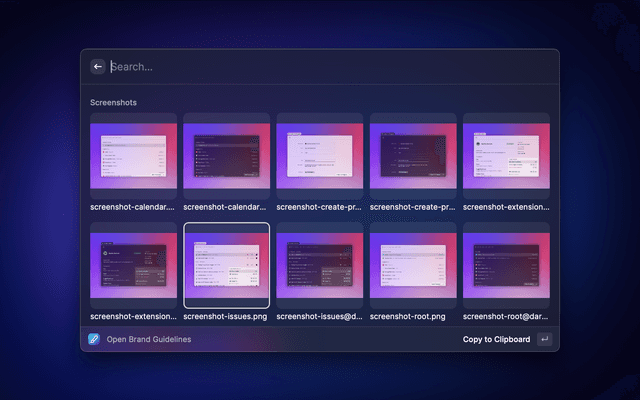The height and width of the screenshot is (400, 640).
Task: Select the screenshot-root.png thumbnail image
Action: (413, 266)
